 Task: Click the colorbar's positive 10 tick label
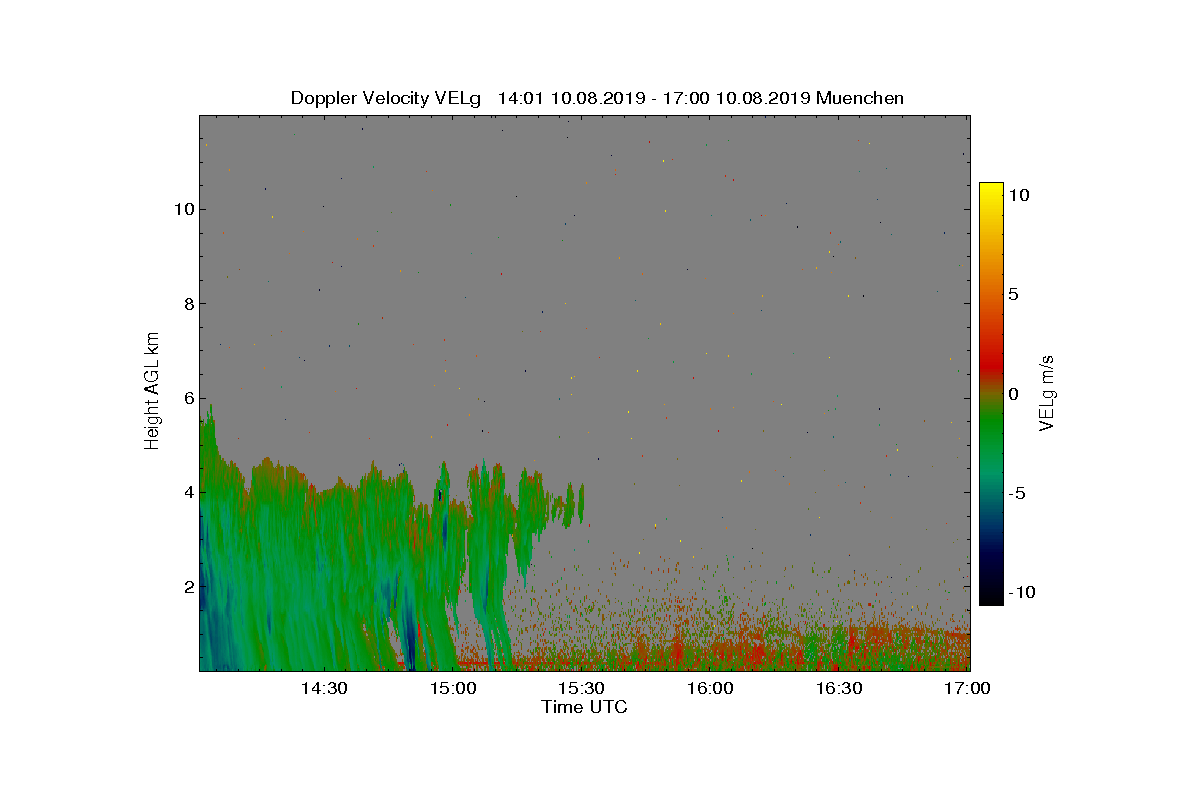pos(1018,196)
